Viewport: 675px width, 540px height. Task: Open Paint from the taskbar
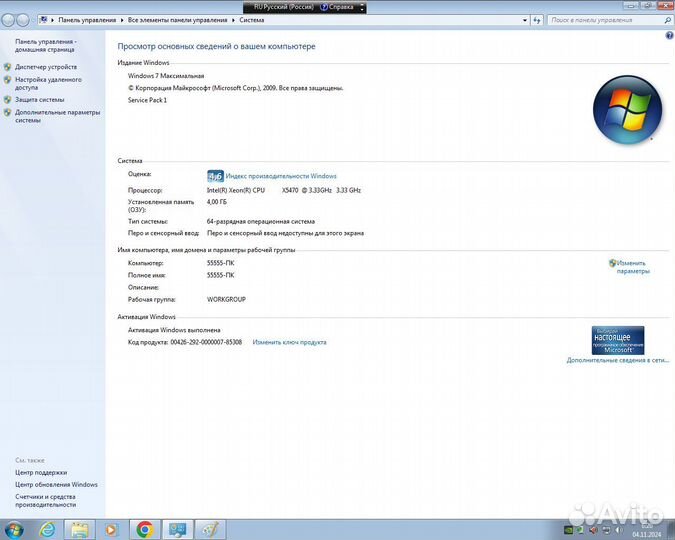pyautogui.click(x=210, y=530)
